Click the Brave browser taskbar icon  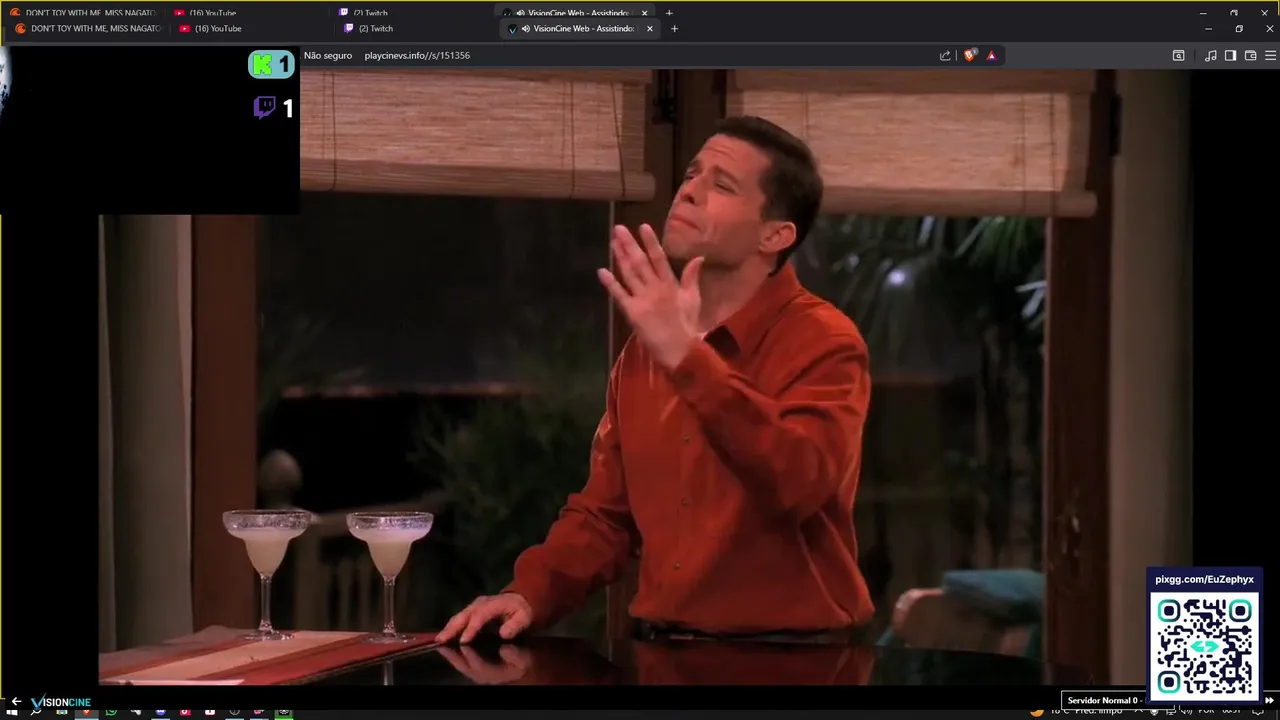coord(86,712)
